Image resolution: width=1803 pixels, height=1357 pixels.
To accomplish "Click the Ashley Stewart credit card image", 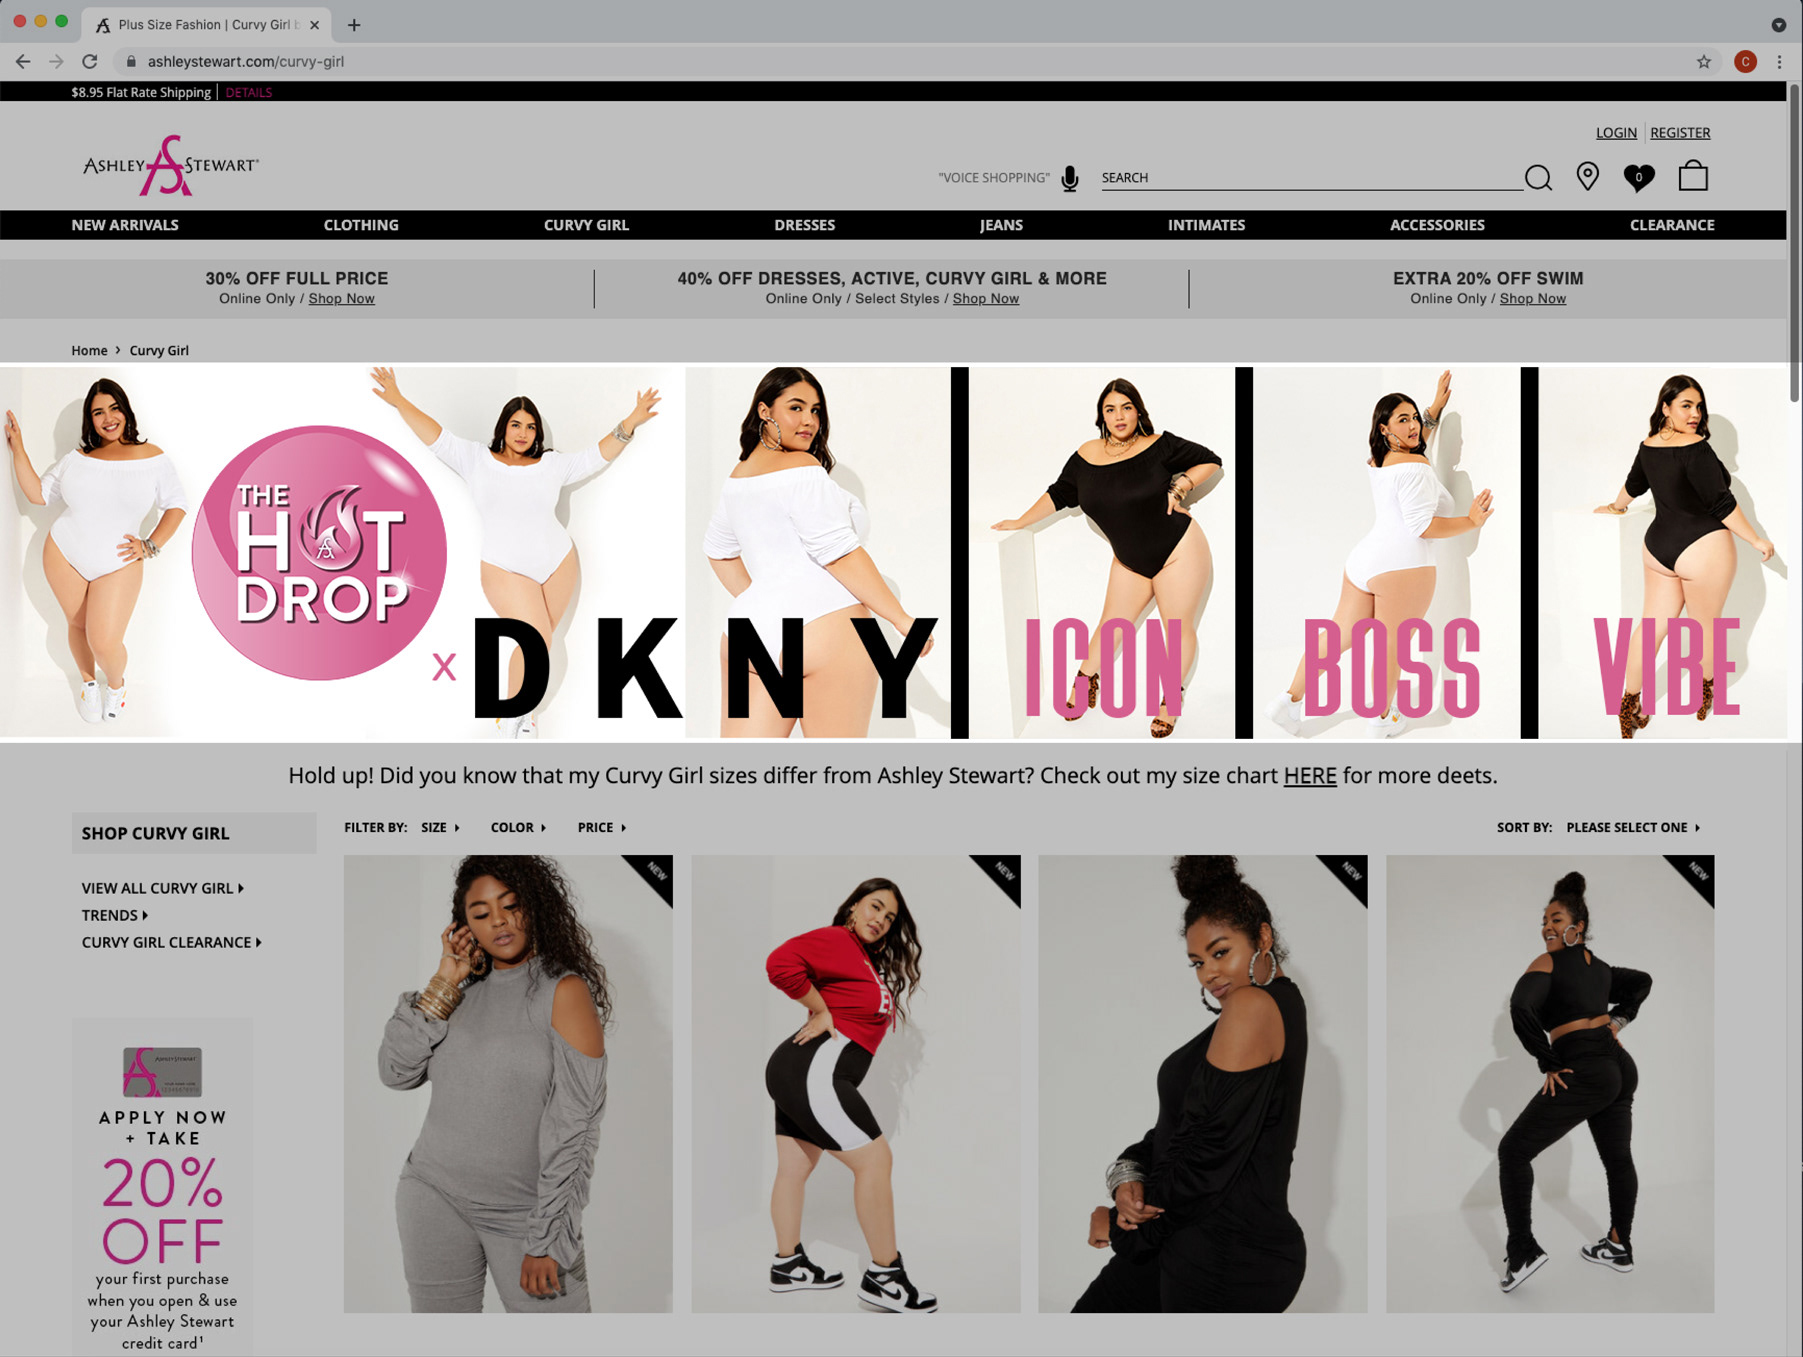I will point(162,1071).
